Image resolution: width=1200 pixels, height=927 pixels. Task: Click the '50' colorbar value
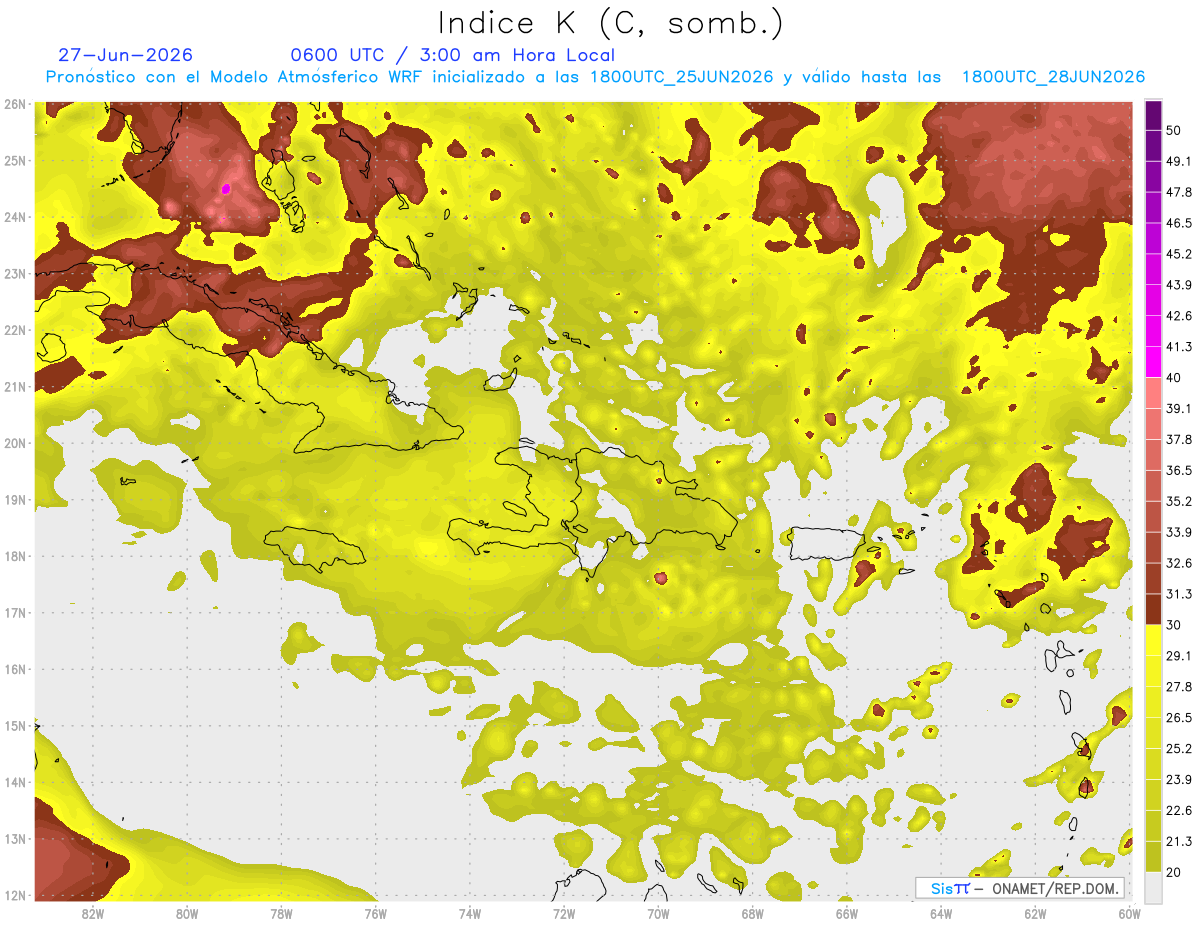click(1174, 130)
